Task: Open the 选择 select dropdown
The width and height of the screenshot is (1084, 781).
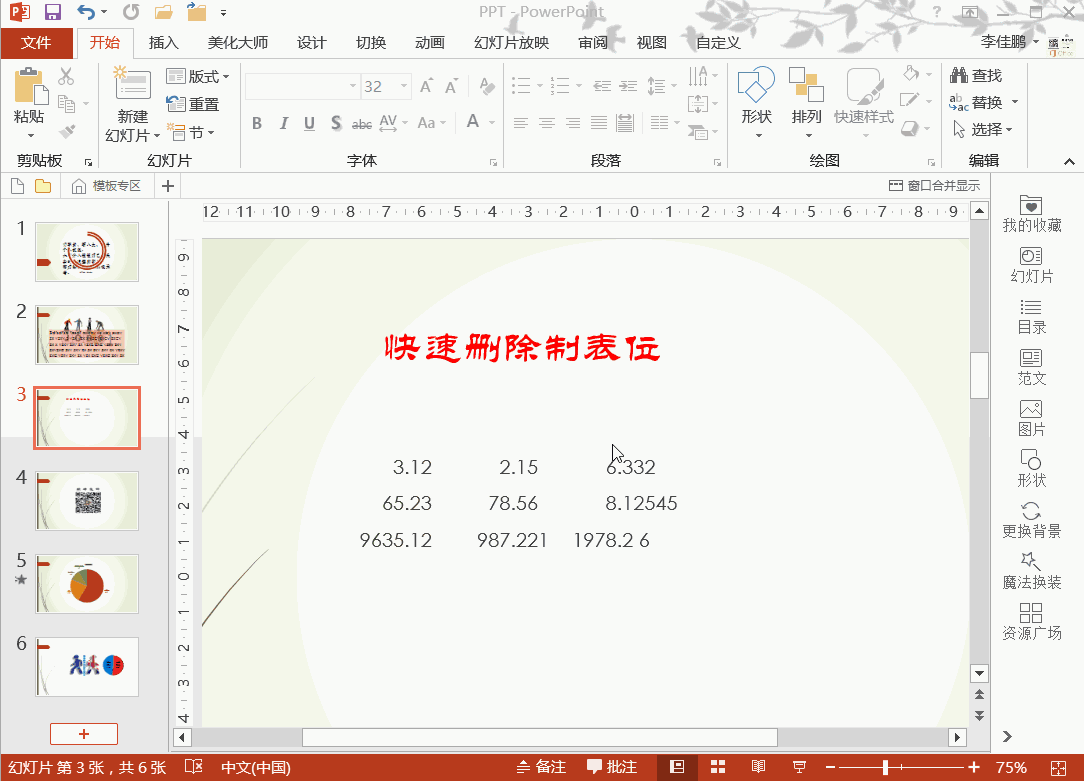Action: tap(982, 129)
